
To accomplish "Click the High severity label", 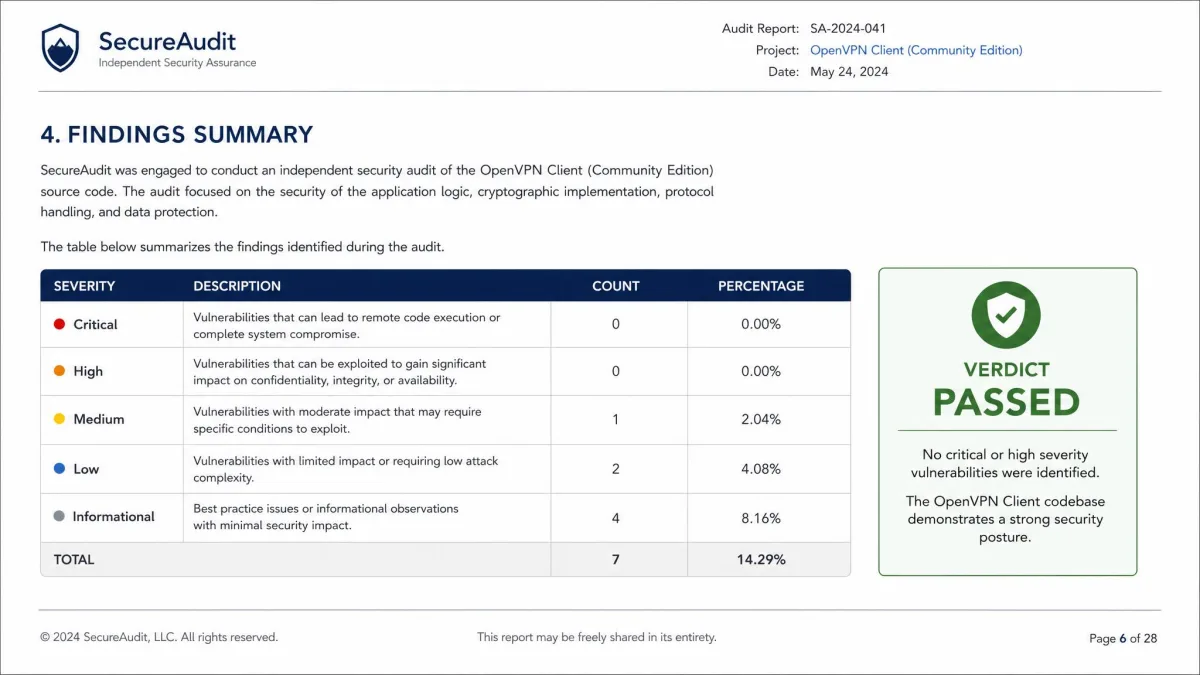I will 88,371.
